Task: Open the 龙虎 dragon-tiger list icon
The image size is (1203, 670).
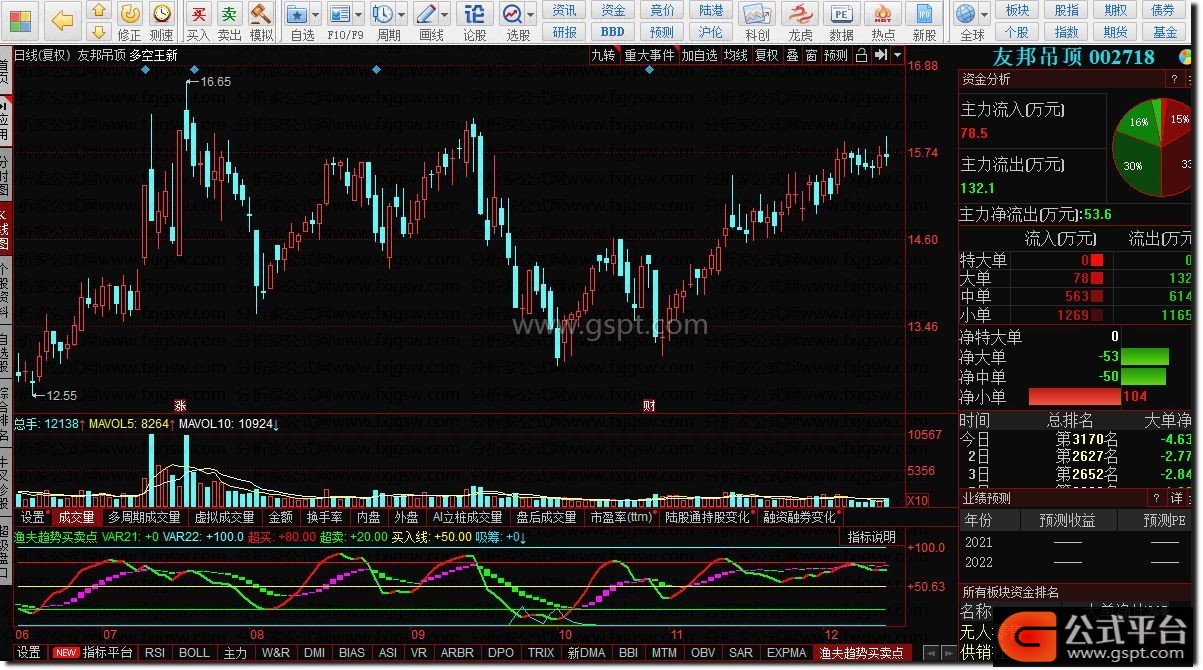Action: (800, 14)
